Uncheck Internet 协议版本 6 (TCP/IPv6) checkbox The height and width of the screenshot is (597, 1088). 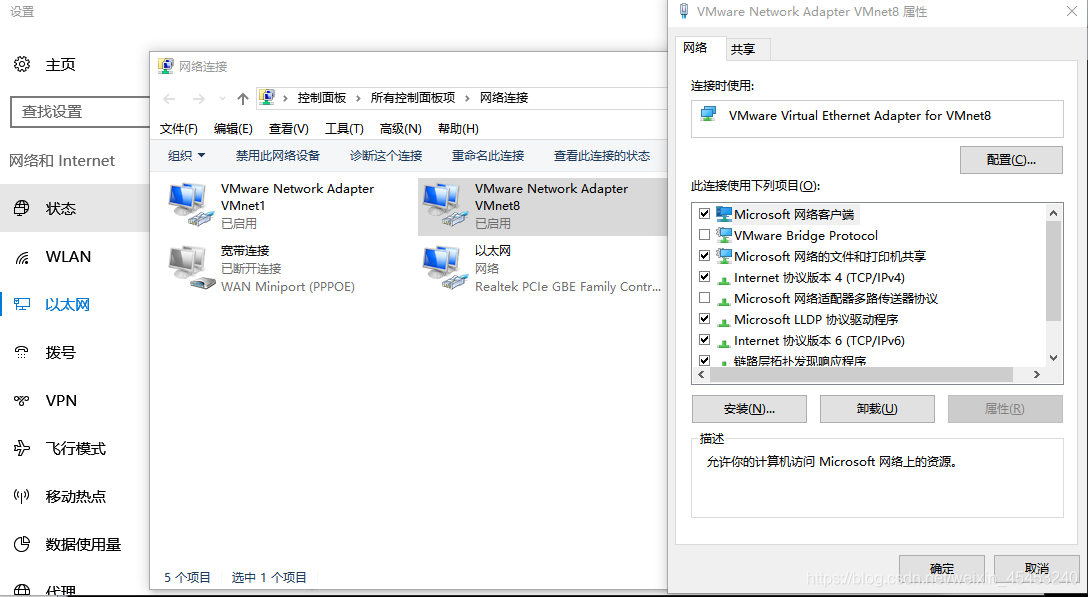click(x=704, y=339)
